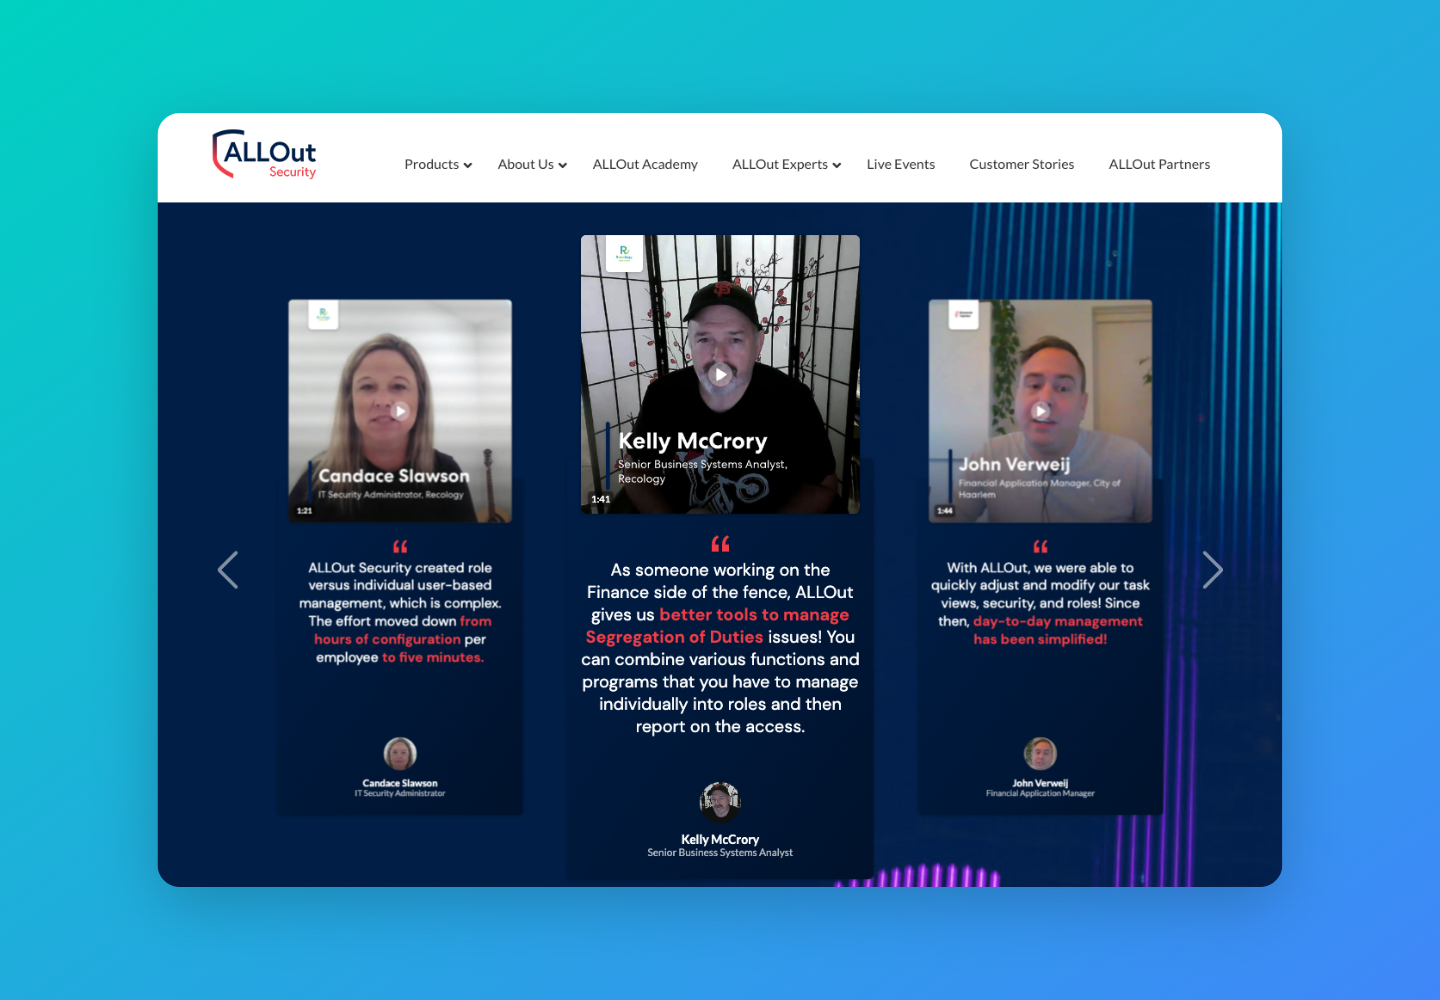Expand the Products dropdown chevron
1440x1000 pixels.
(x=468, y=166)
